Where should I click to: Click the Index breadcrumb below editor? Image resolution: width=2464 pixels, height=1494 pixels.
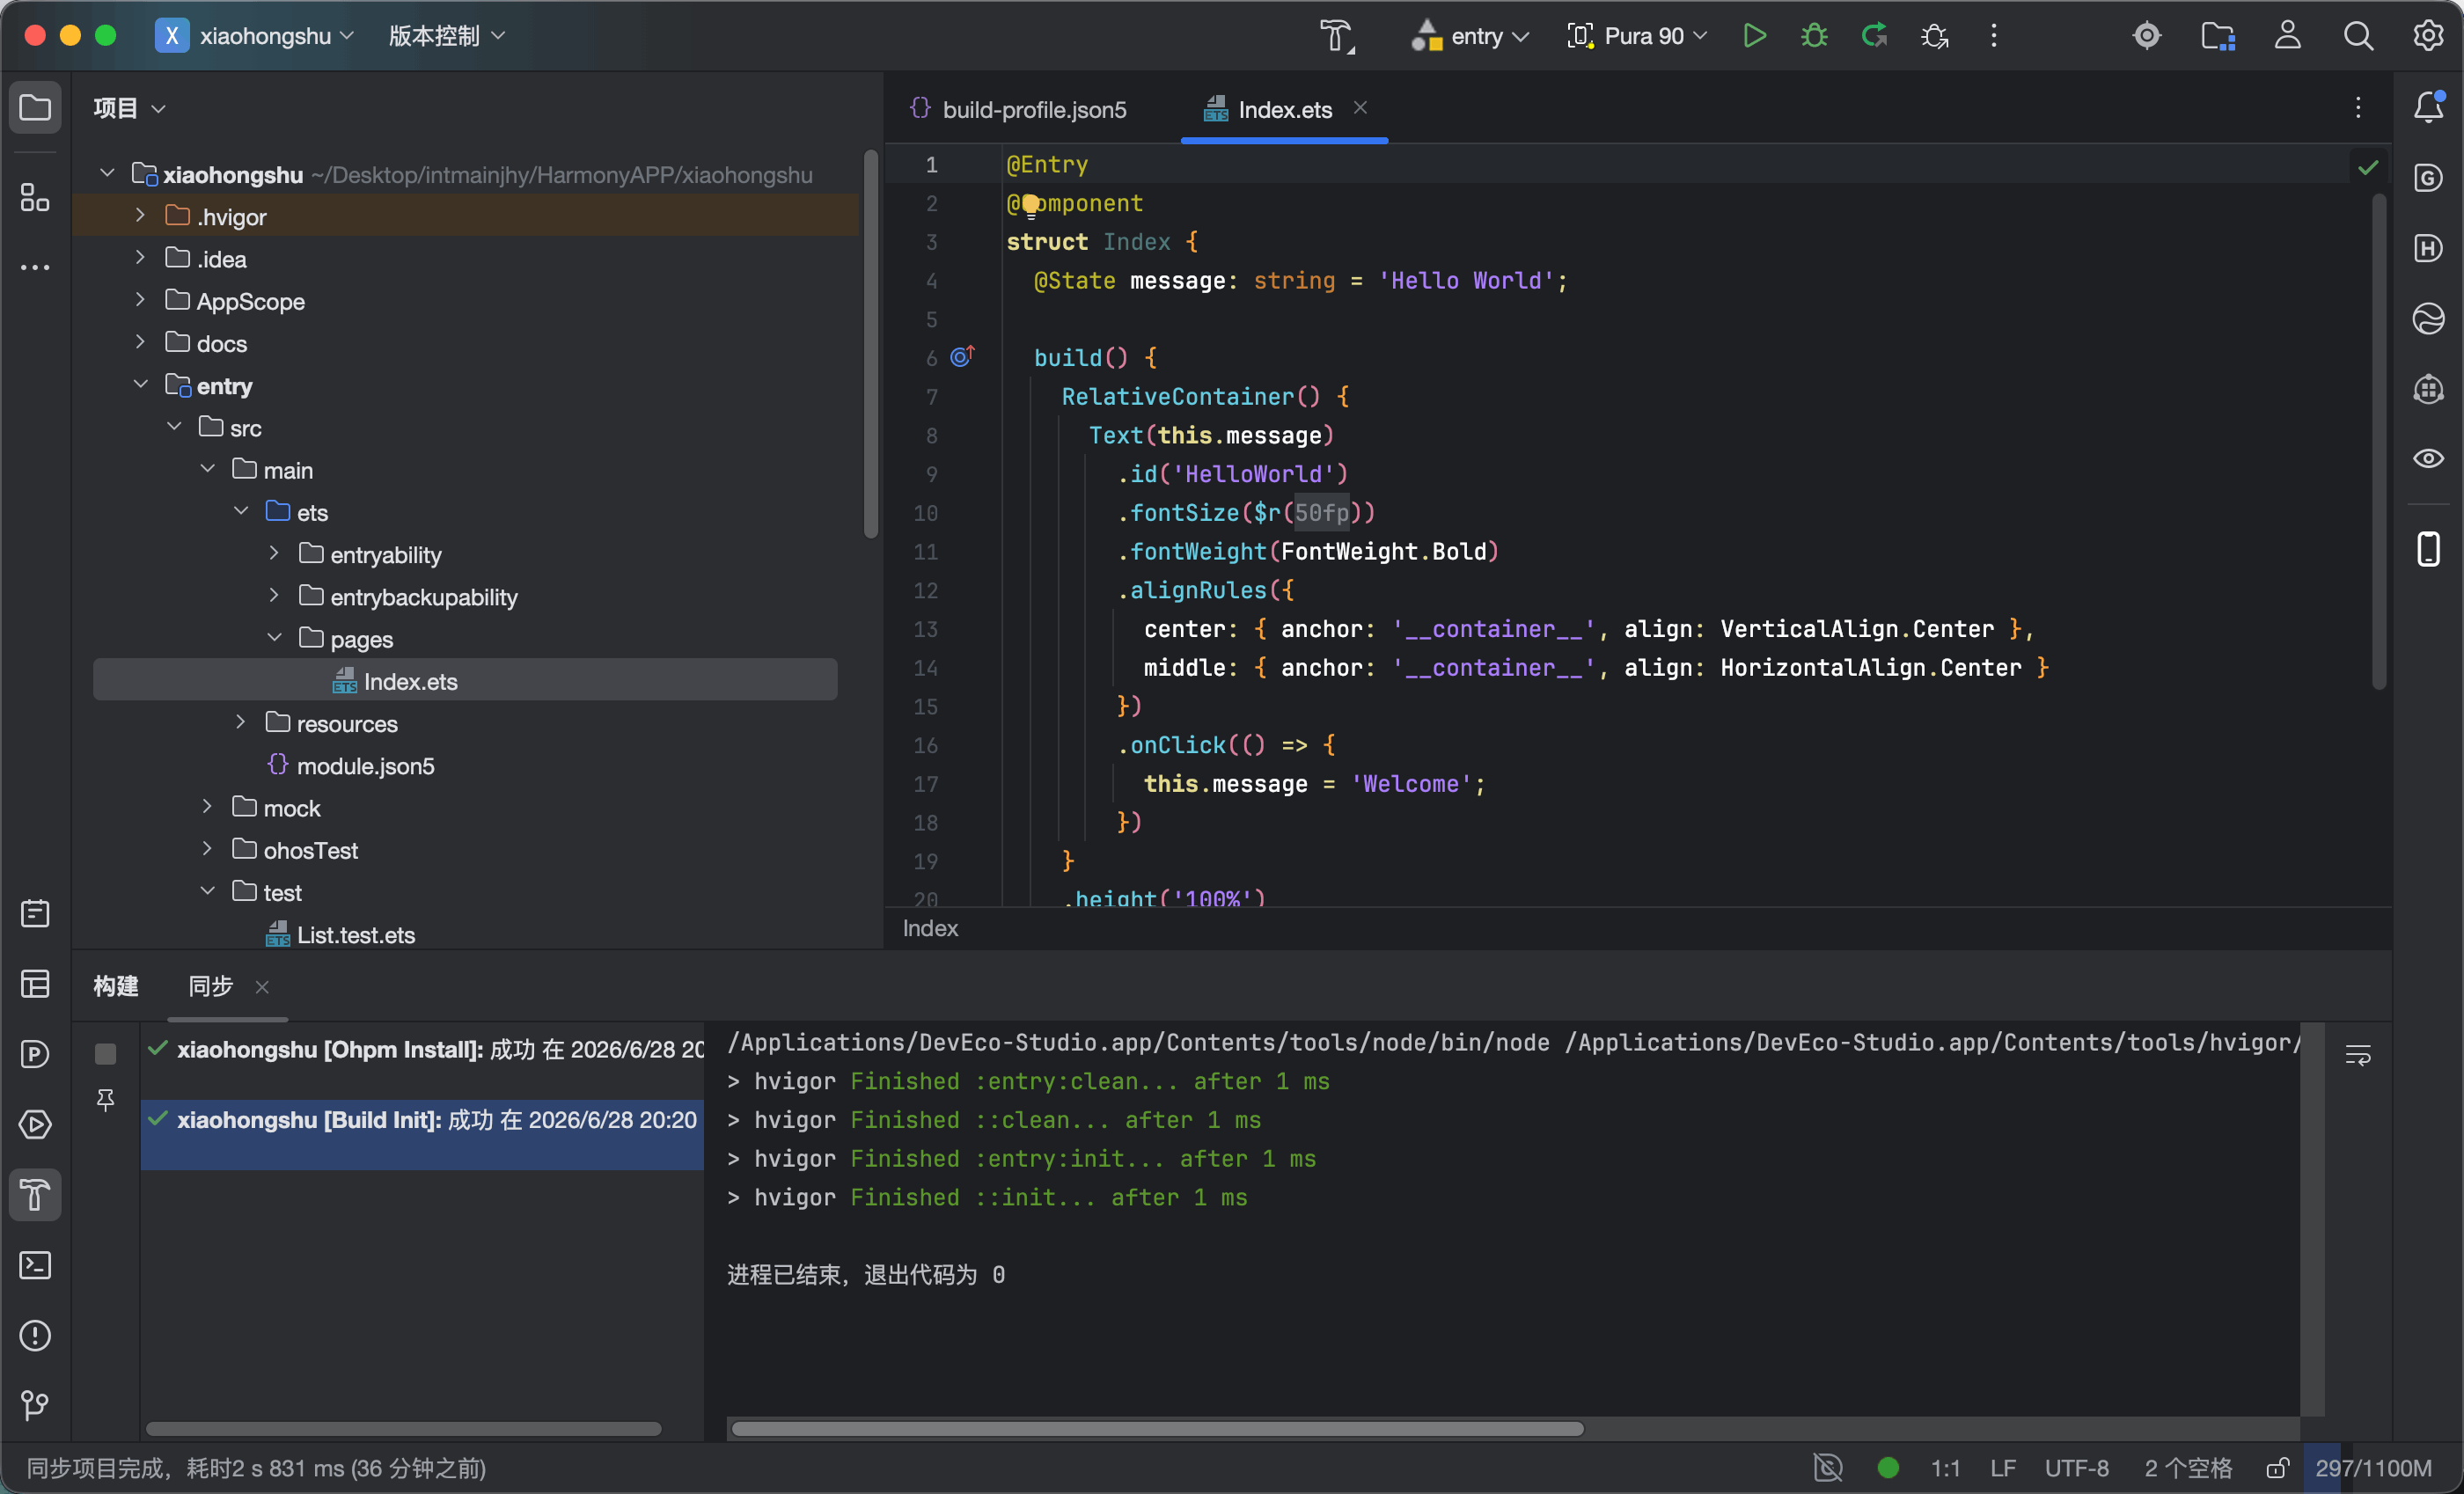pyautogui.click(x=930, y=928)
